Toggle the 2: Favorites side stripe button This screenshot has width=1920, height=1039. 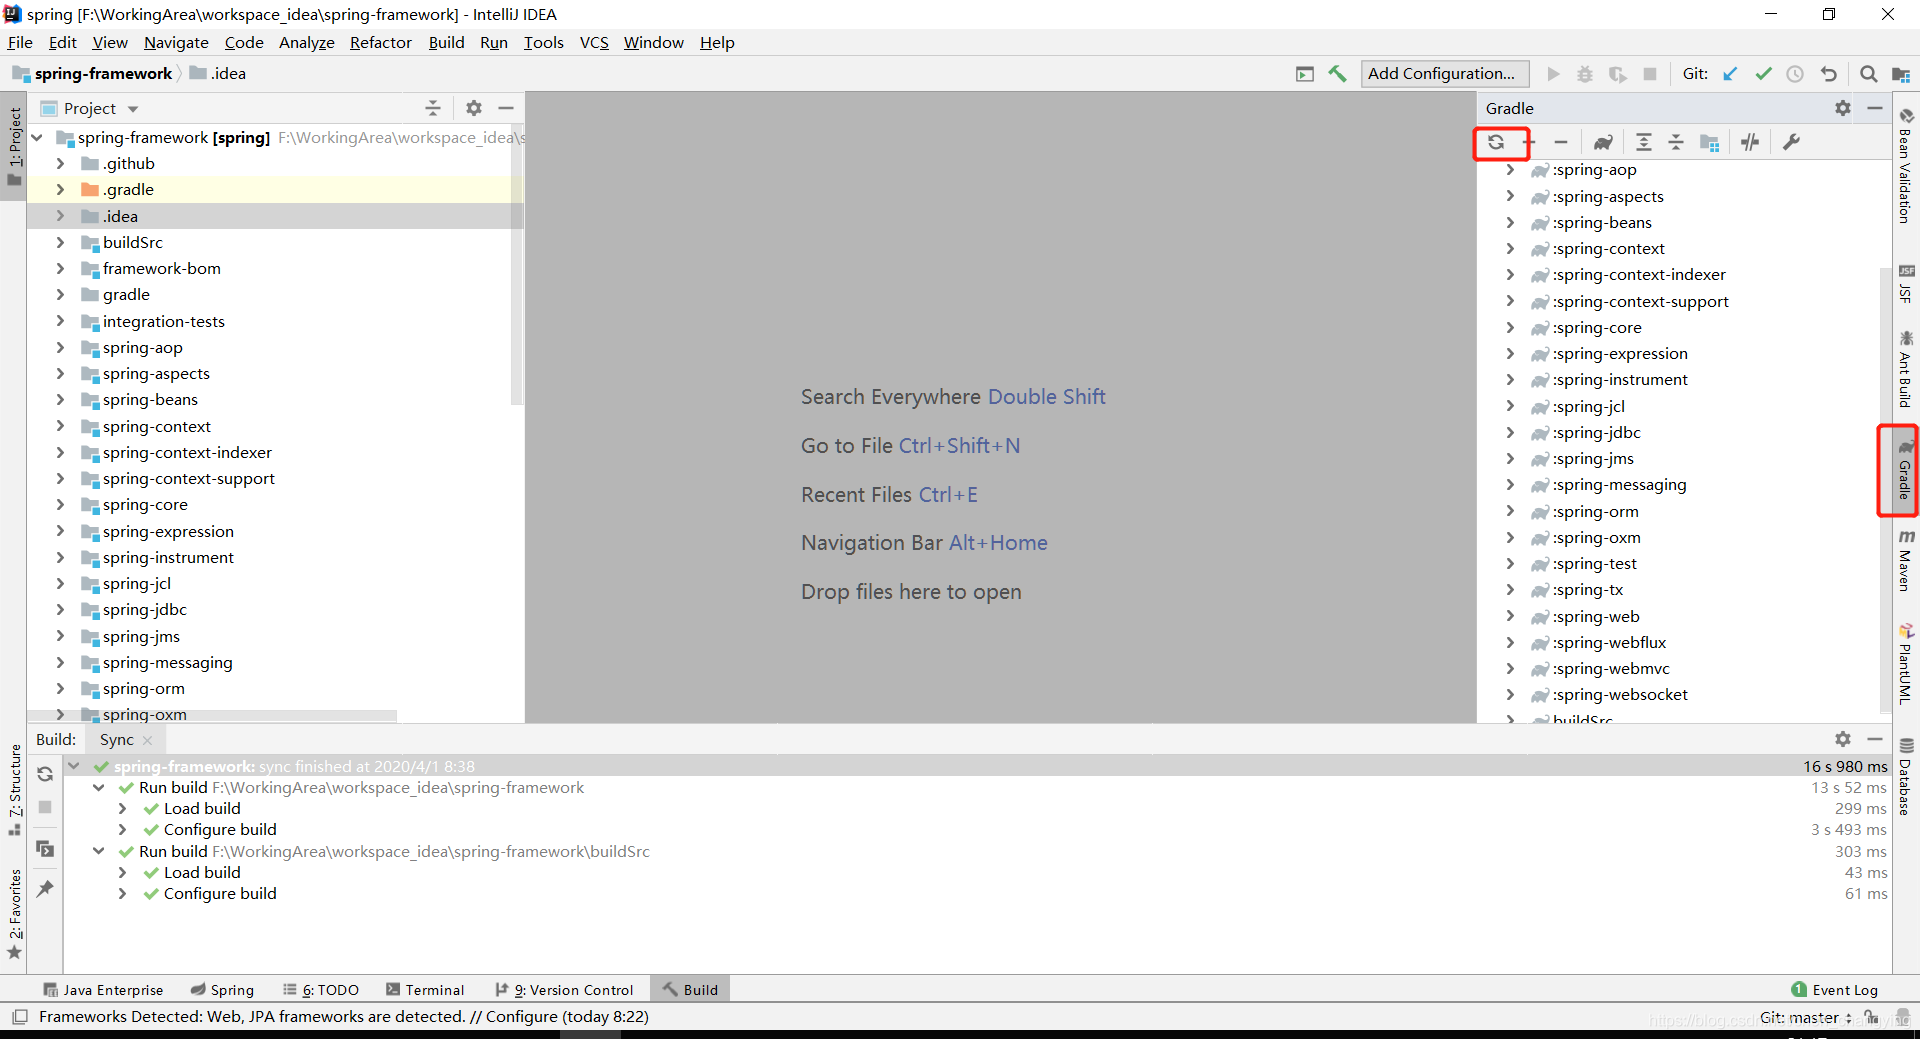click(x=14, y=914)
